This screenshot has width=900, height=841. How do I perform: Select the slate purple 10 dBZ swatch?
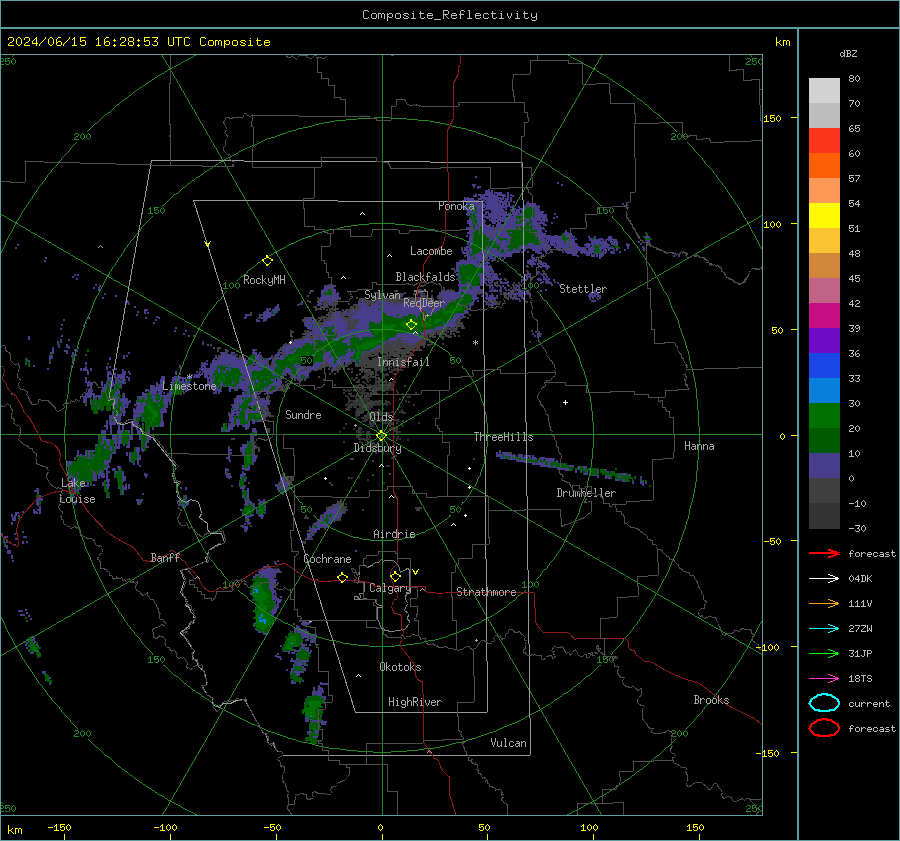(x=824, y=465)
